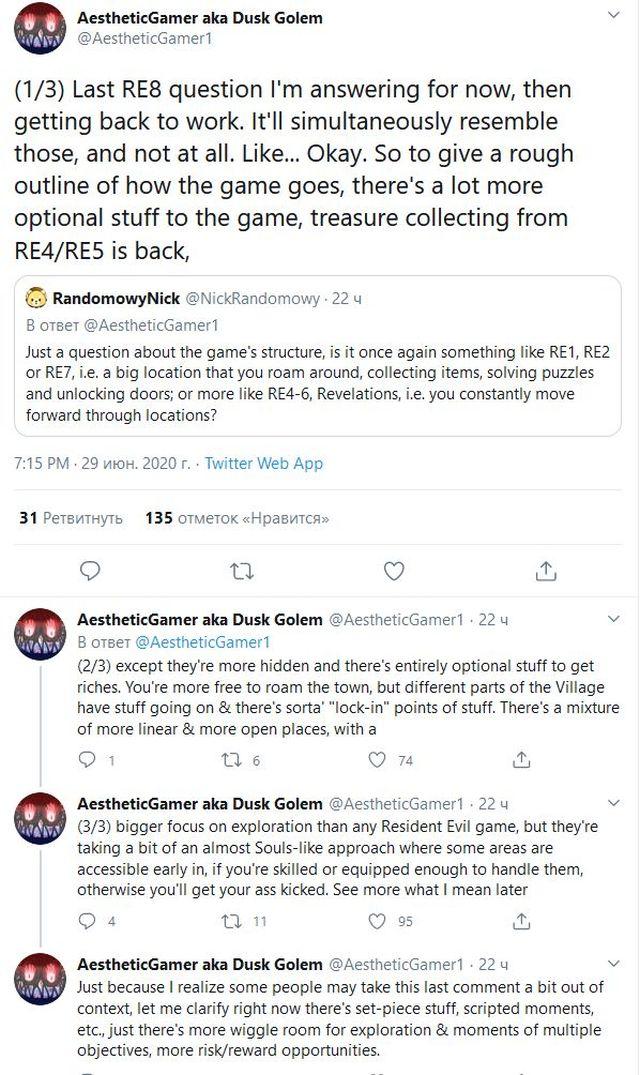
Task: Like the (2/3) tweet with 74 likes
Action: [377, 760]
